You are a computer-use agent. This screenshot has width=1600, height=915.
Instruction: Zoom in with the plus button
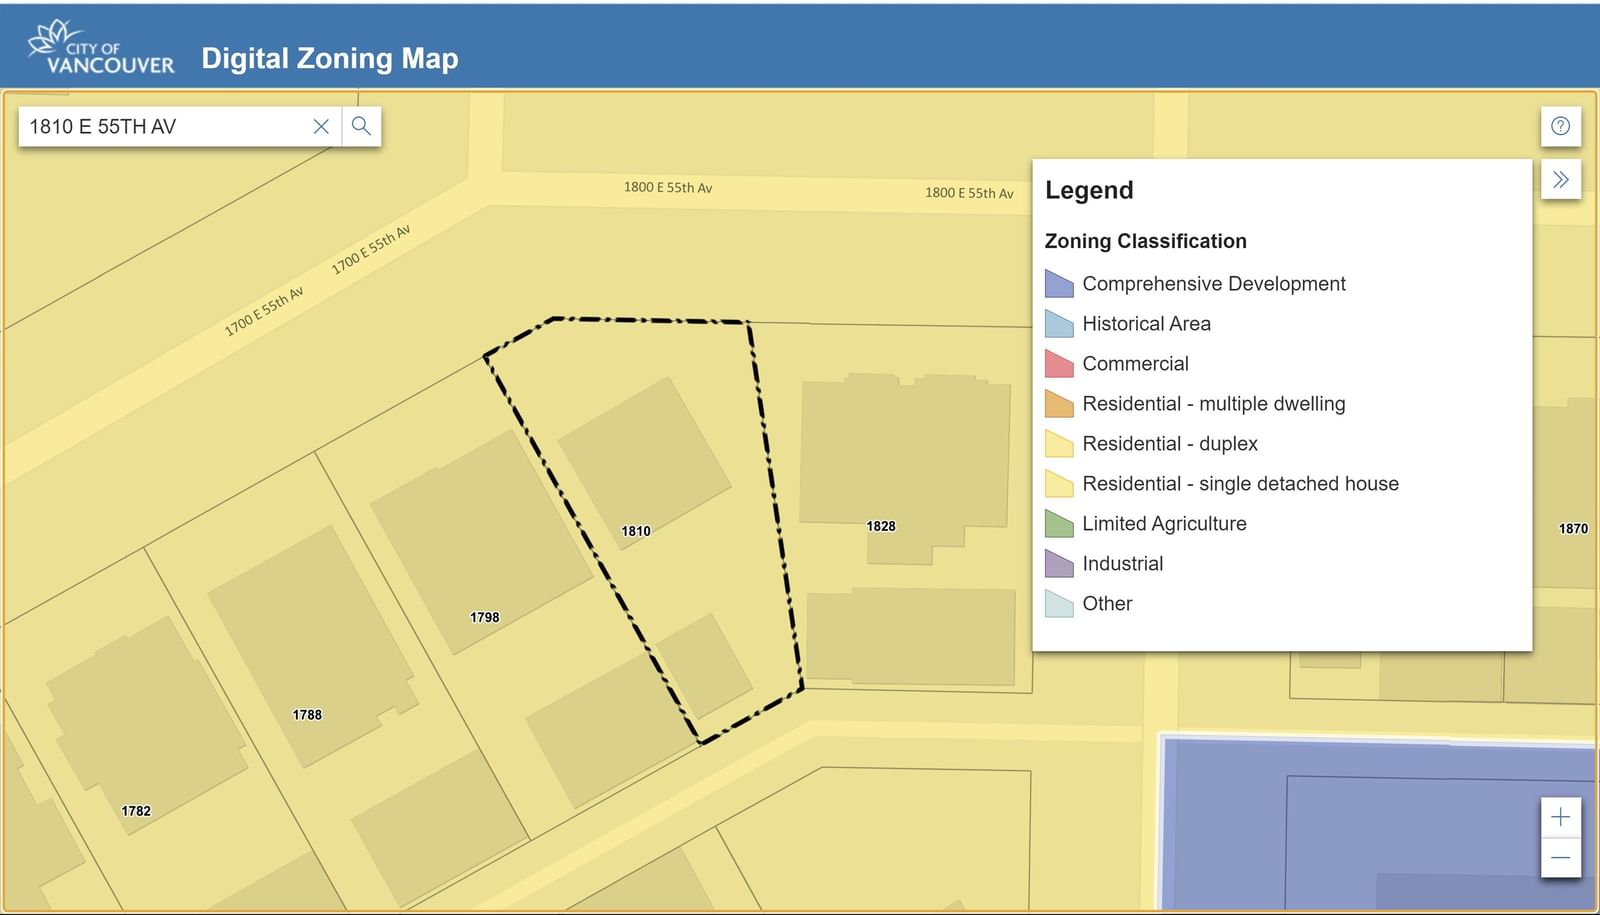click(x=1560, y=817)
